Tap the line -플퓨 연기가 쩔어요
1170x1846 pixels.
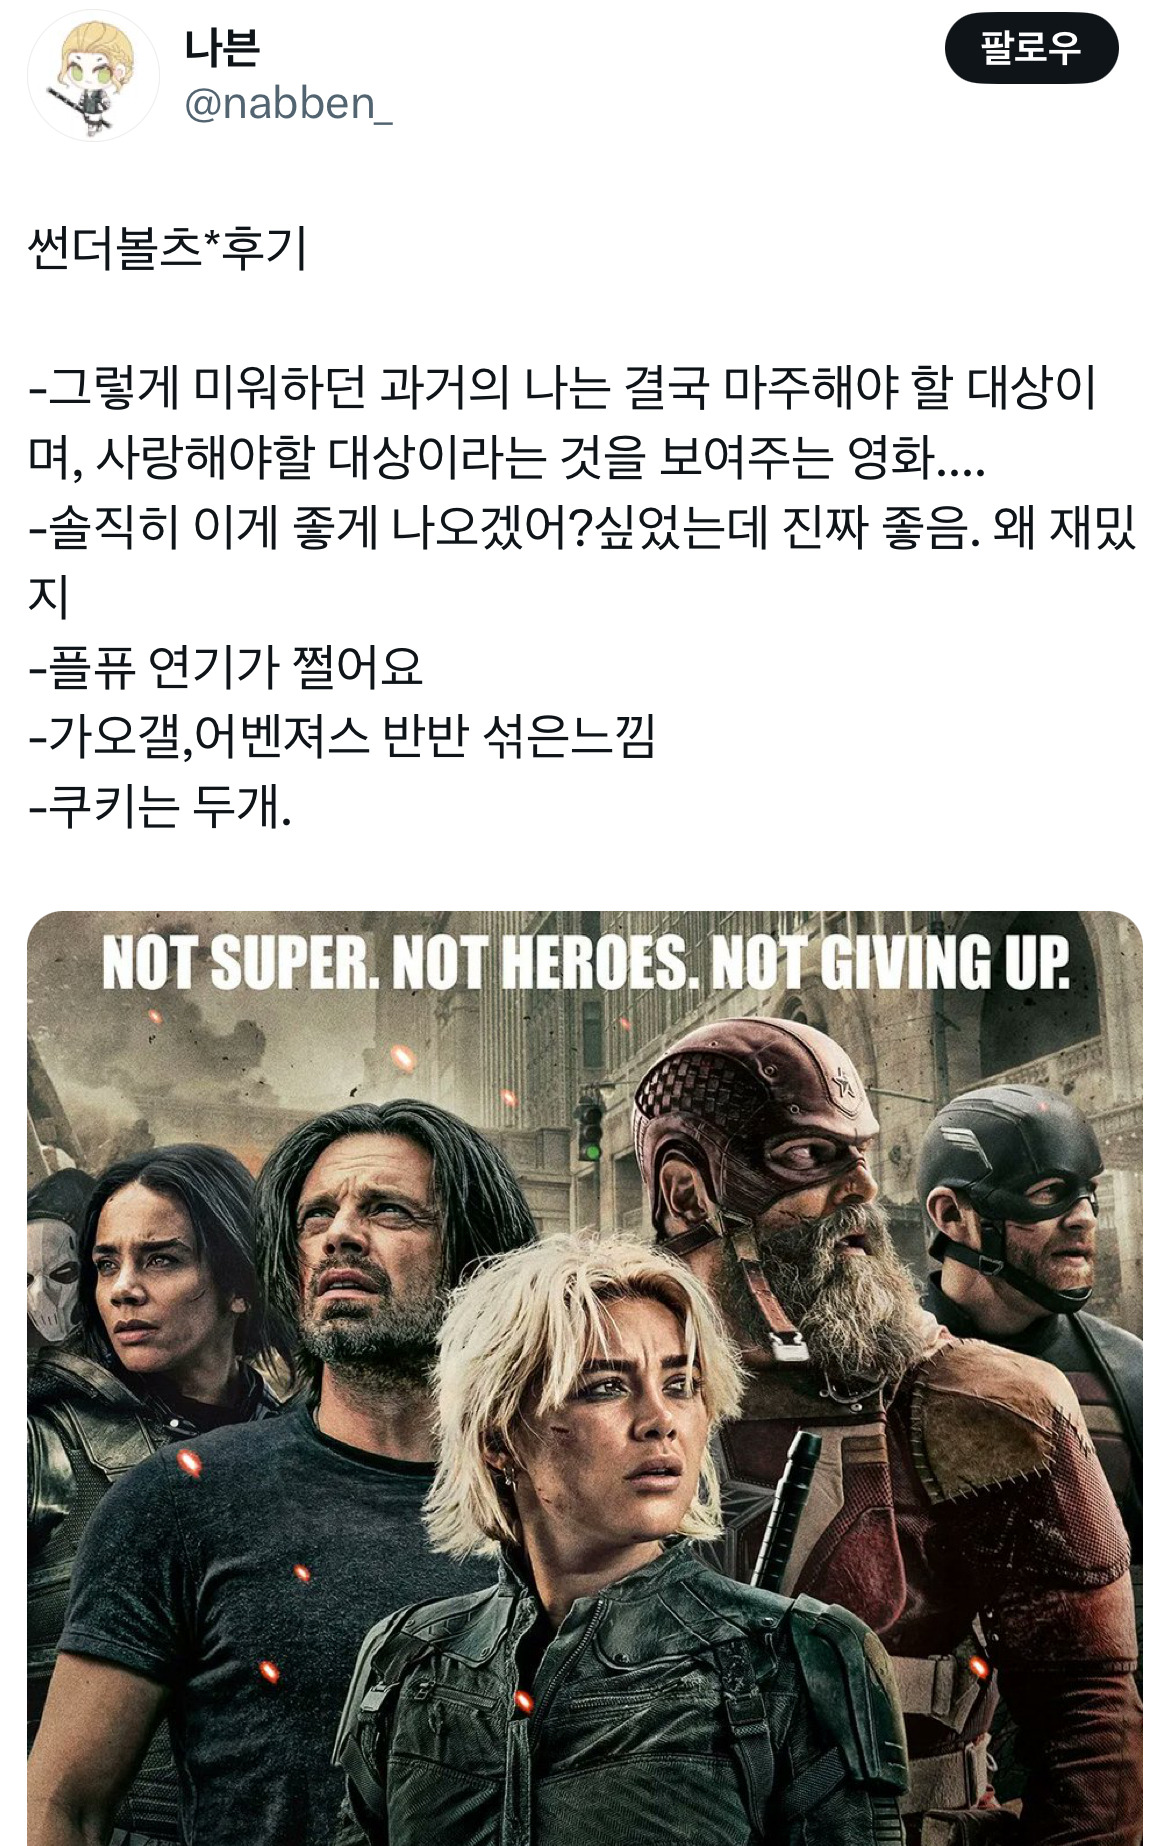click(226, 667)
